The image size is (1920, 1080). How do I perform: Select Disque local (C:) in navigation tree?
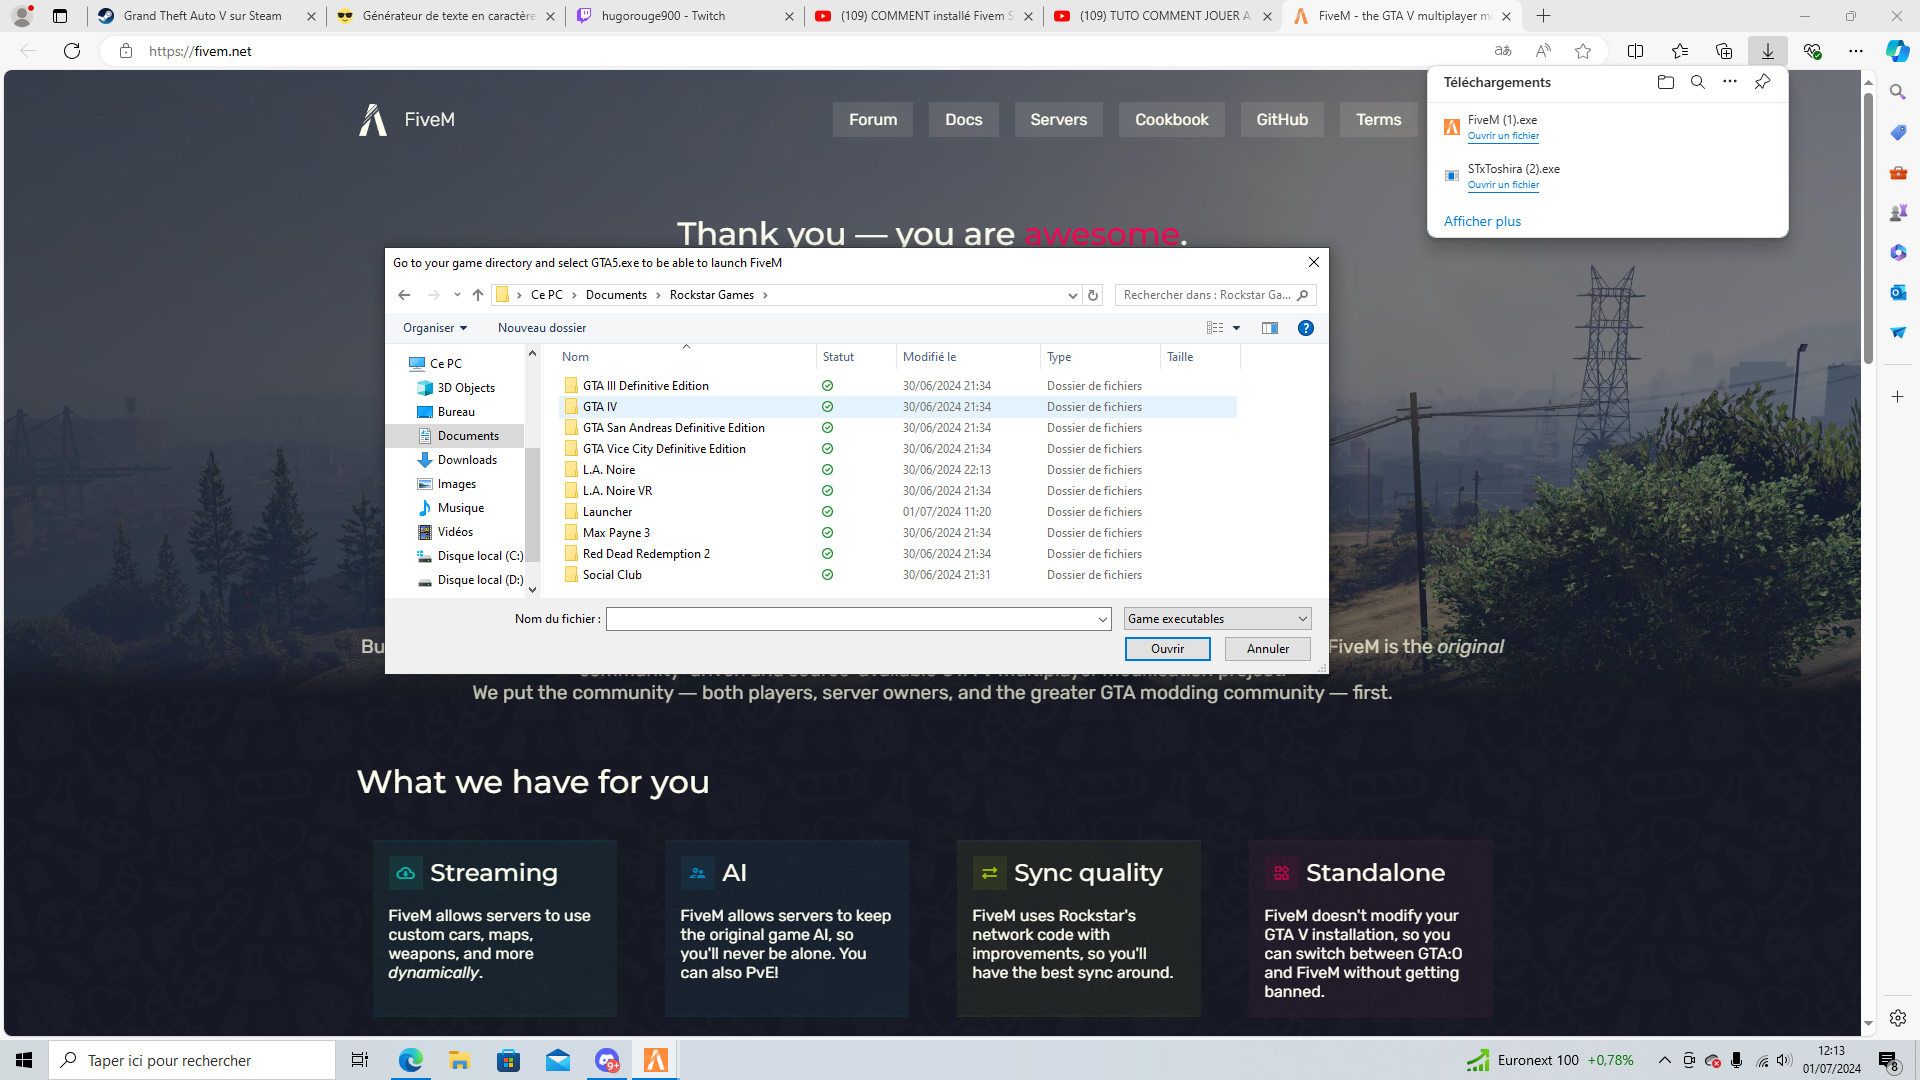[470, 556]
